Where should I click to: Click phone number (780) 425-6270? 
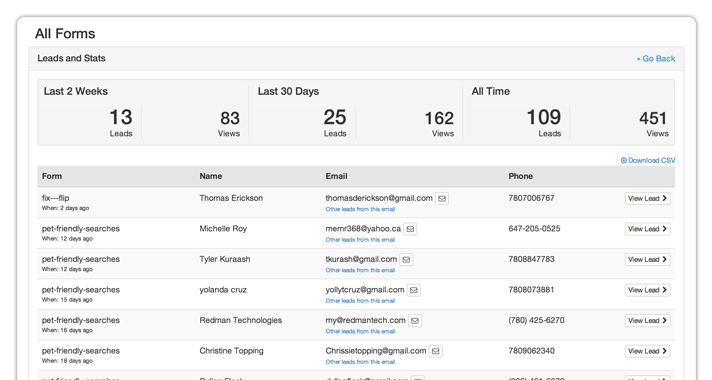click(x=536, y=320)
